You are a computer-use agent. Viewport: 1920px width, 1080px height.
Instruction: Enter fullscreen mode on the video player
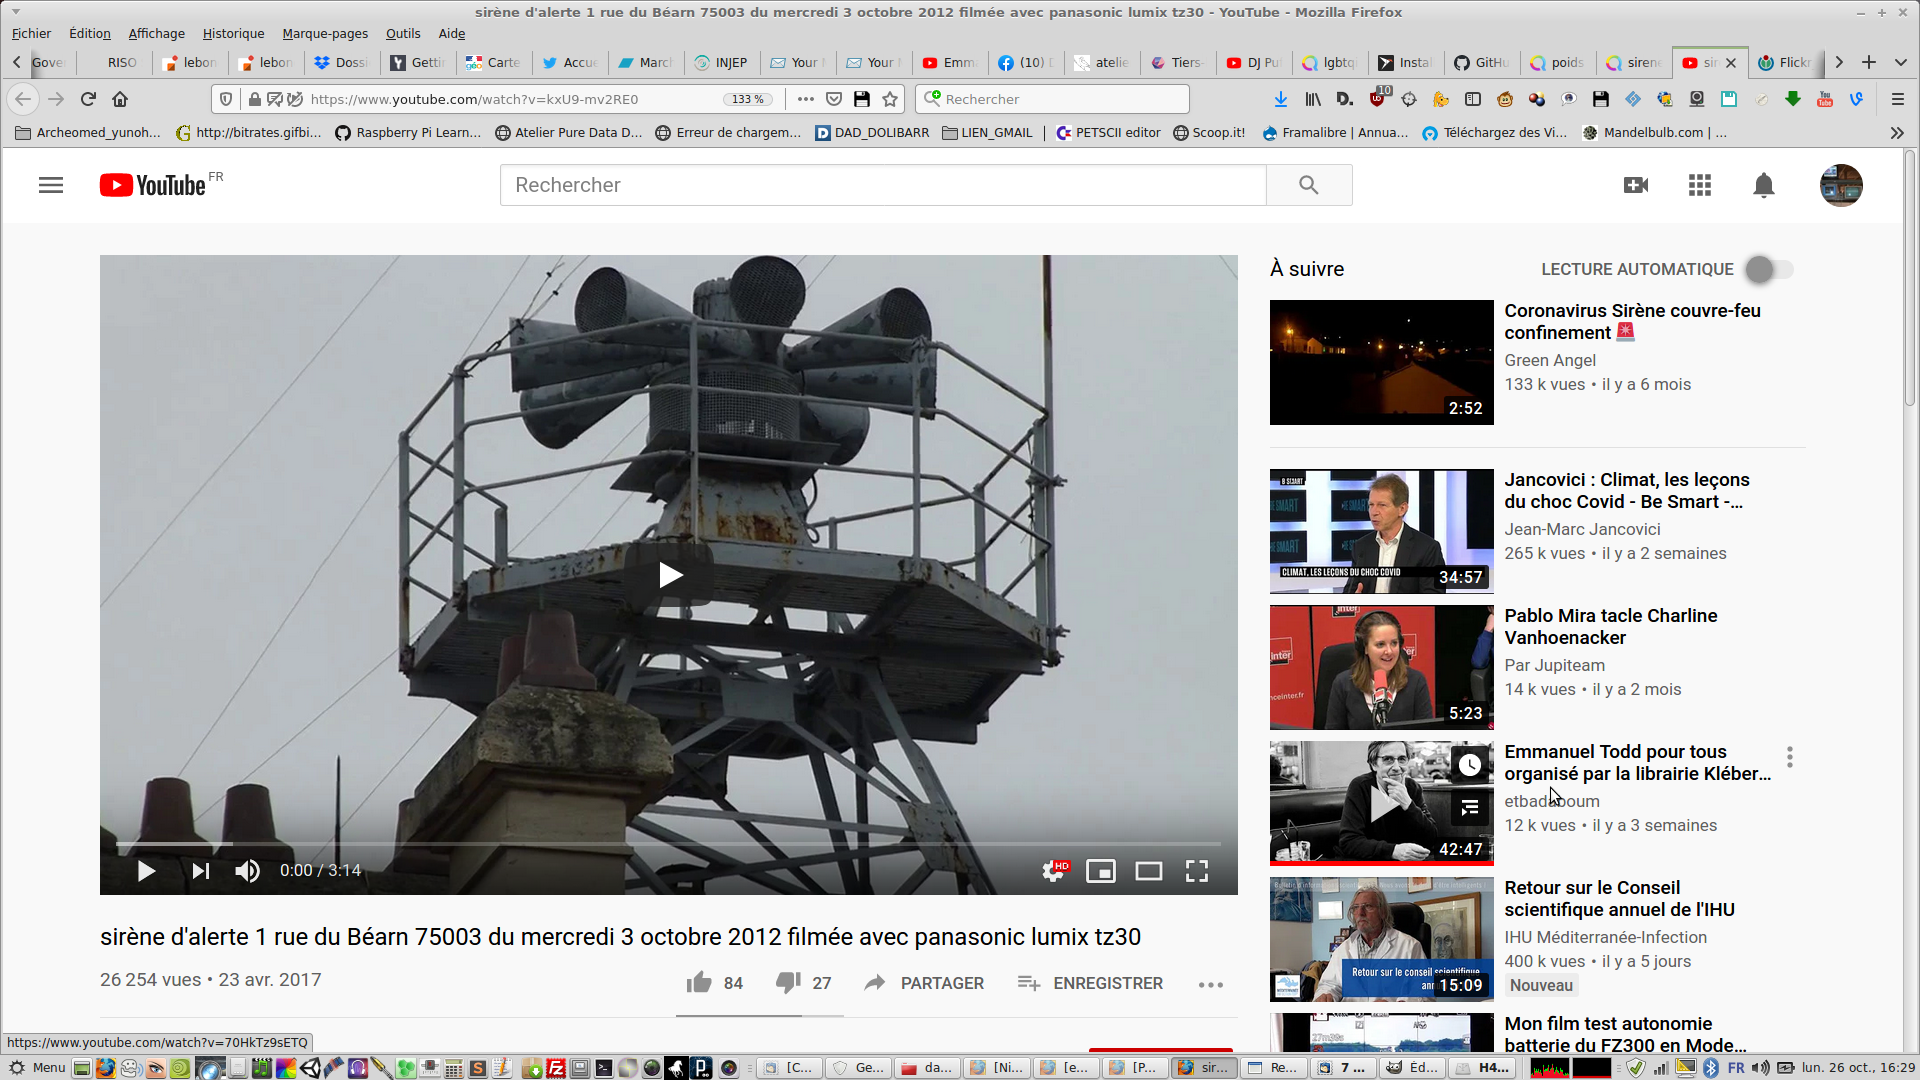pos(1197,871)
